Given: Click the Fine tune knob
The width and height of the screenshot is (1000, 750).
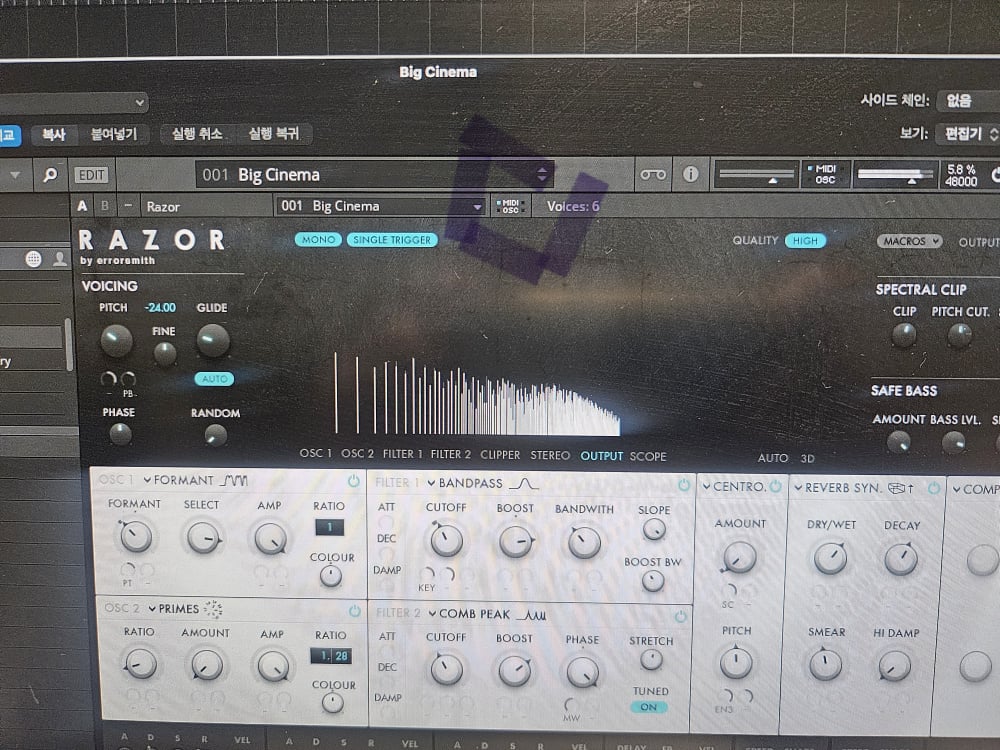Looking at the screenshot, I should [x=165, y=353].
